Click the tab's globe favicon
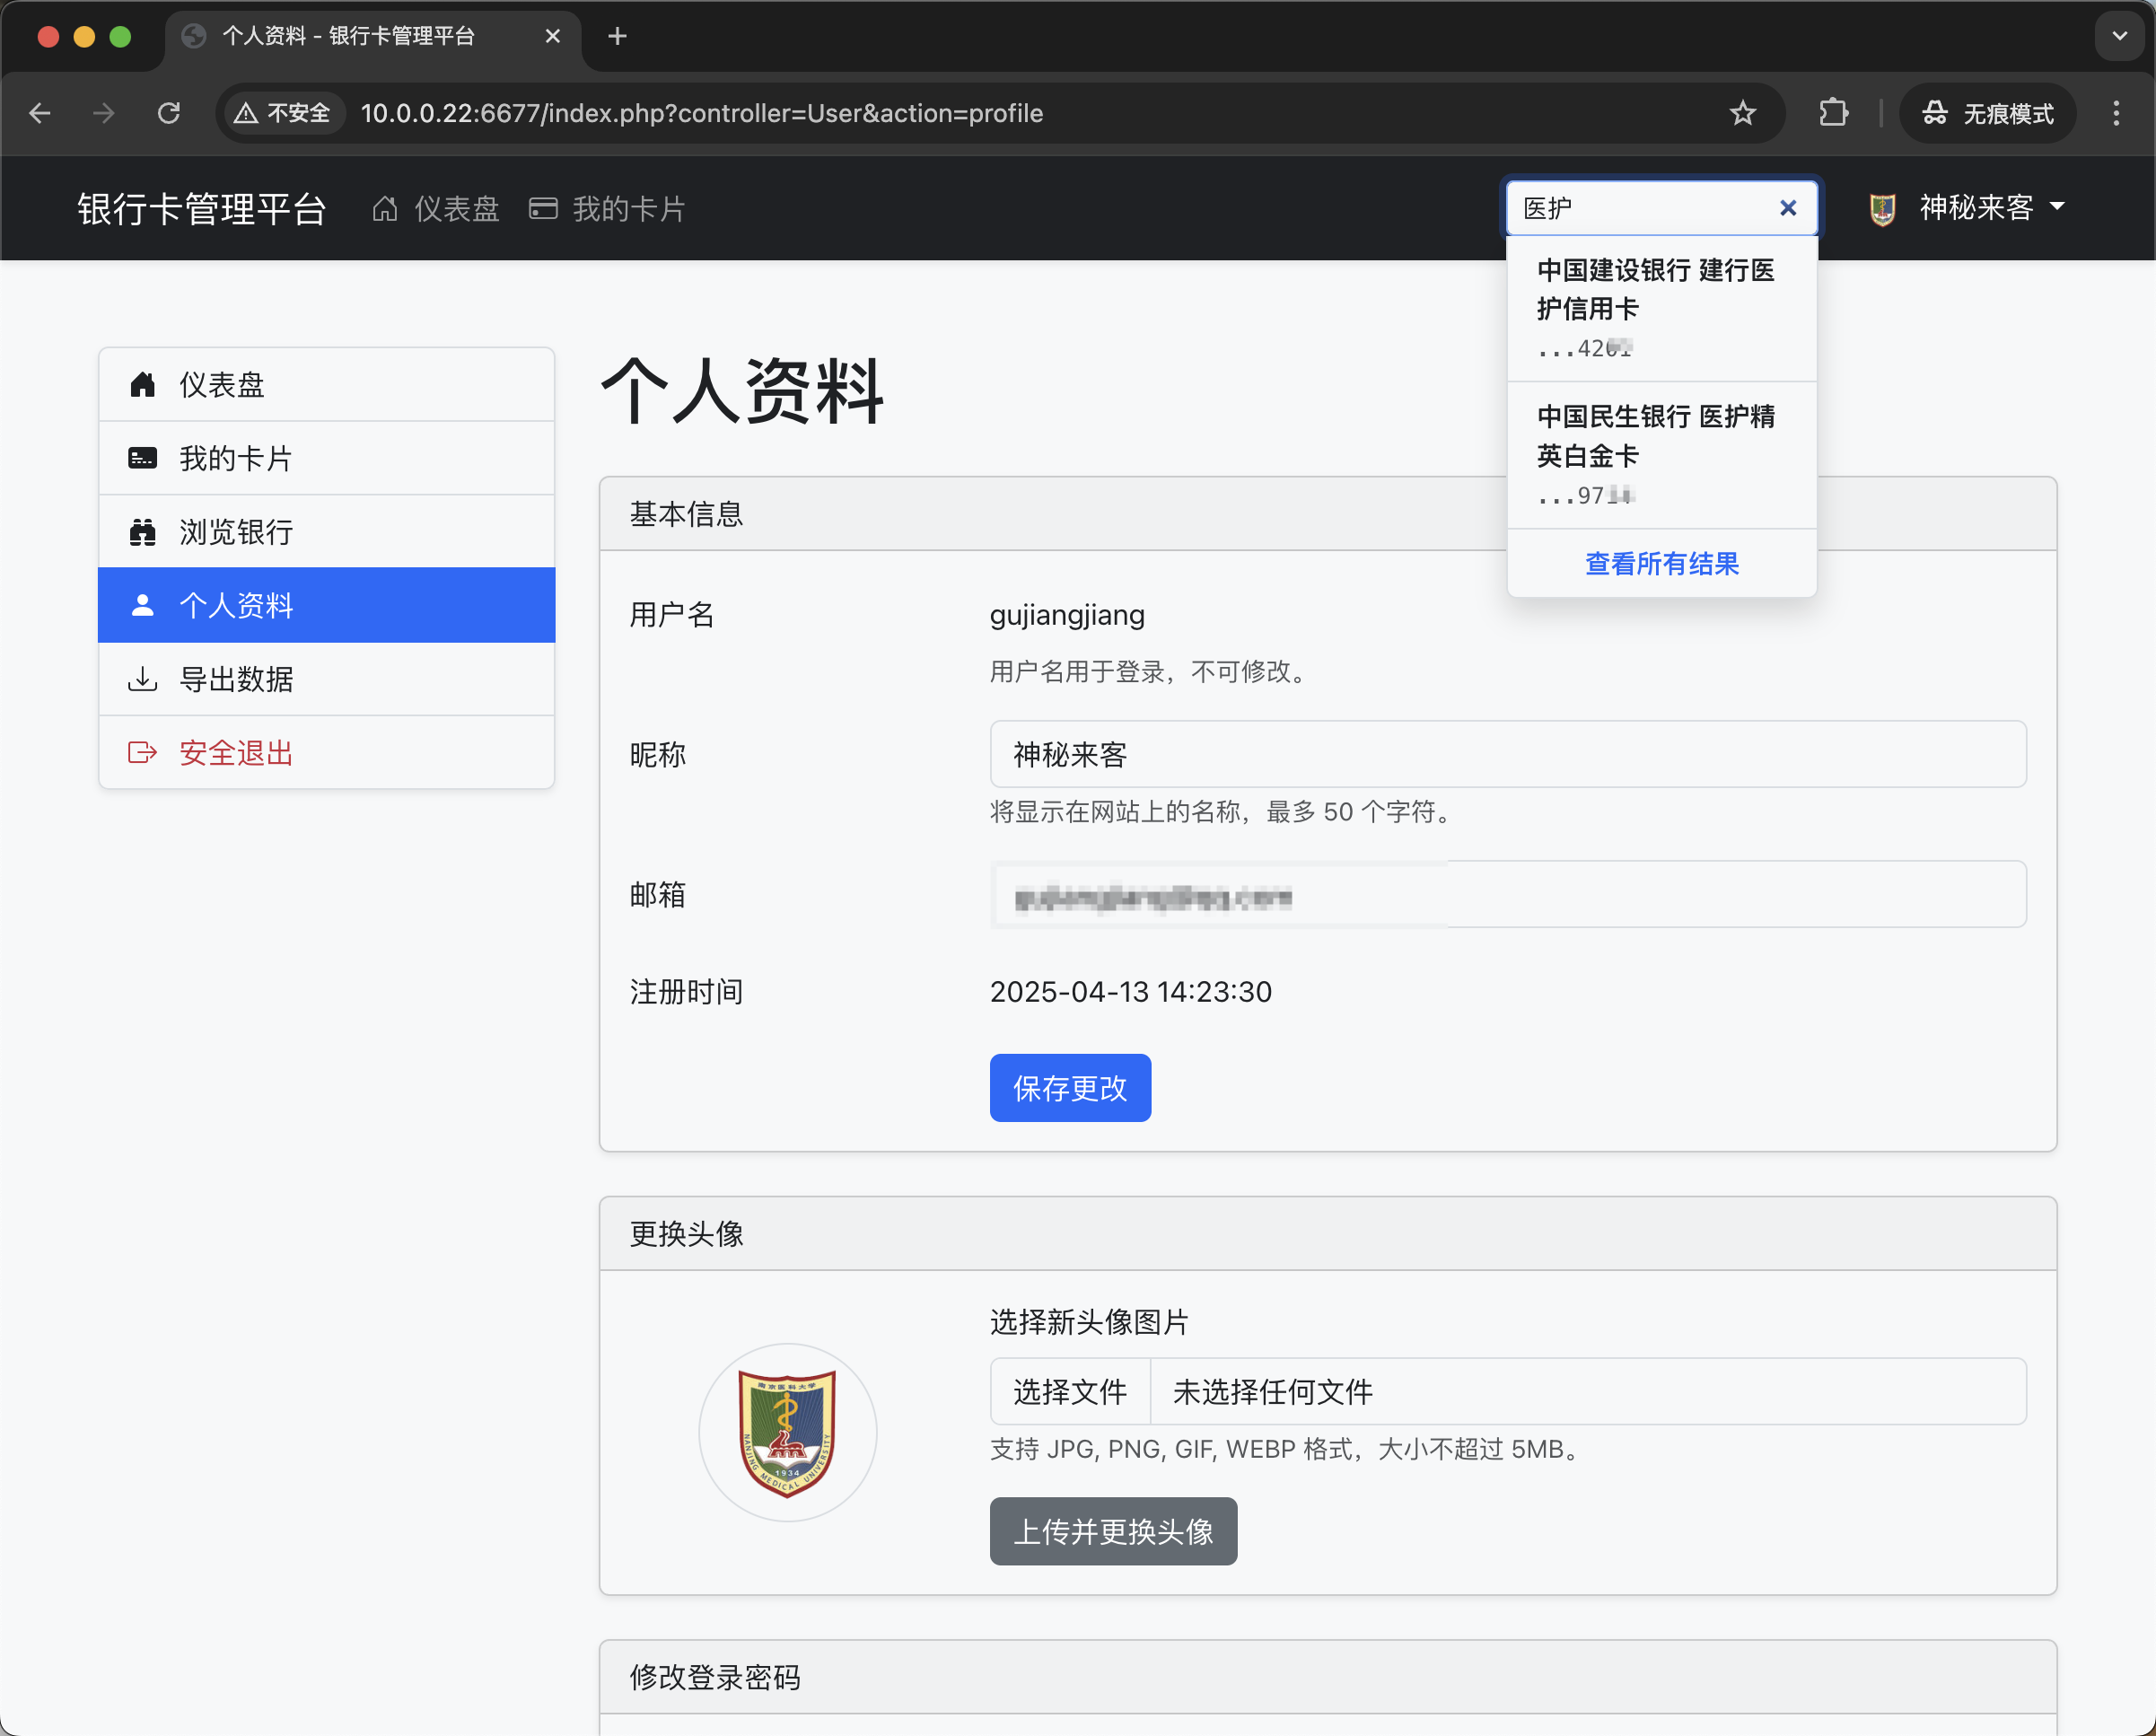2156x1736 pixels. coord(194,36)
